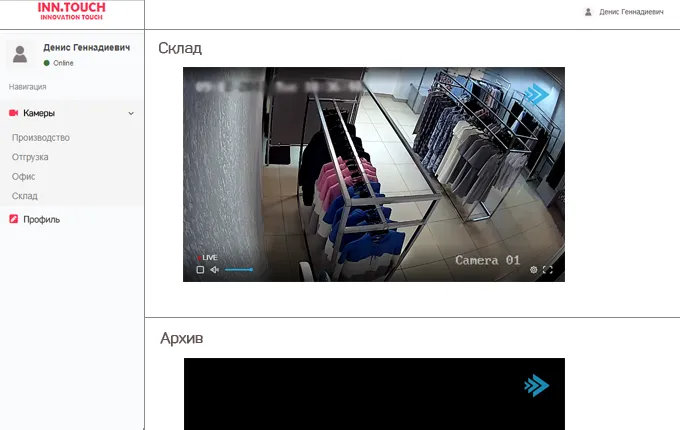Screen dimensions: 680x430
Task: Open video player settings gear
Action: [533, 270]
